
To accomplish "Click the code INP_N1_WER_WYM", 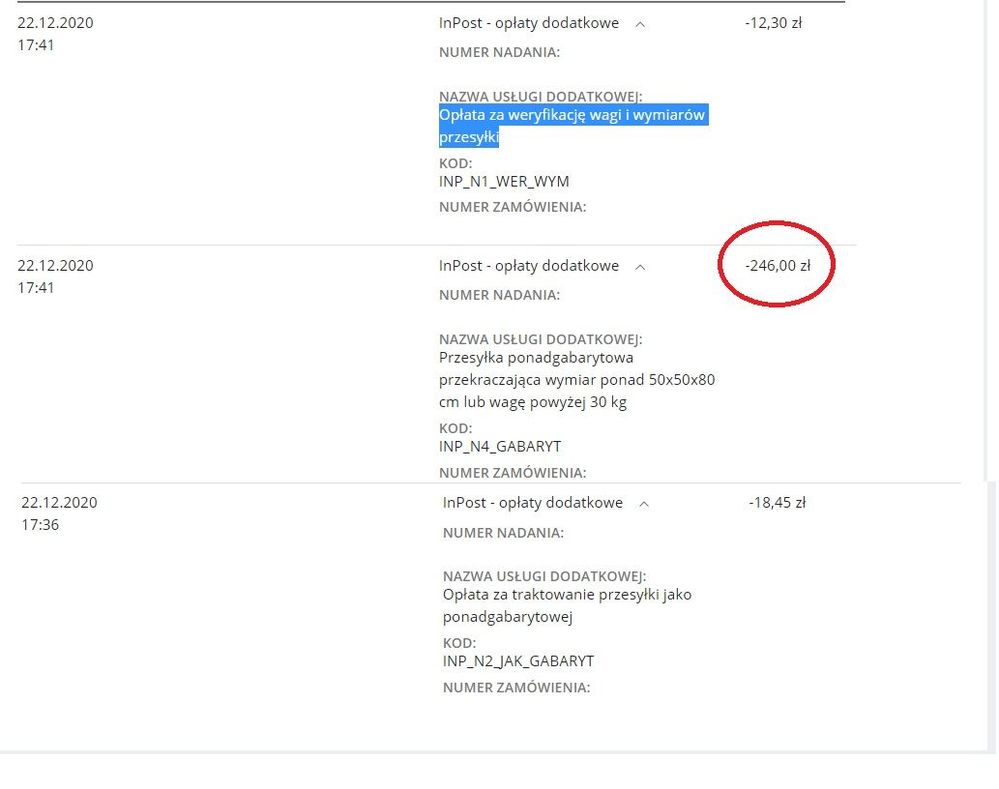I will click(504, 181).
